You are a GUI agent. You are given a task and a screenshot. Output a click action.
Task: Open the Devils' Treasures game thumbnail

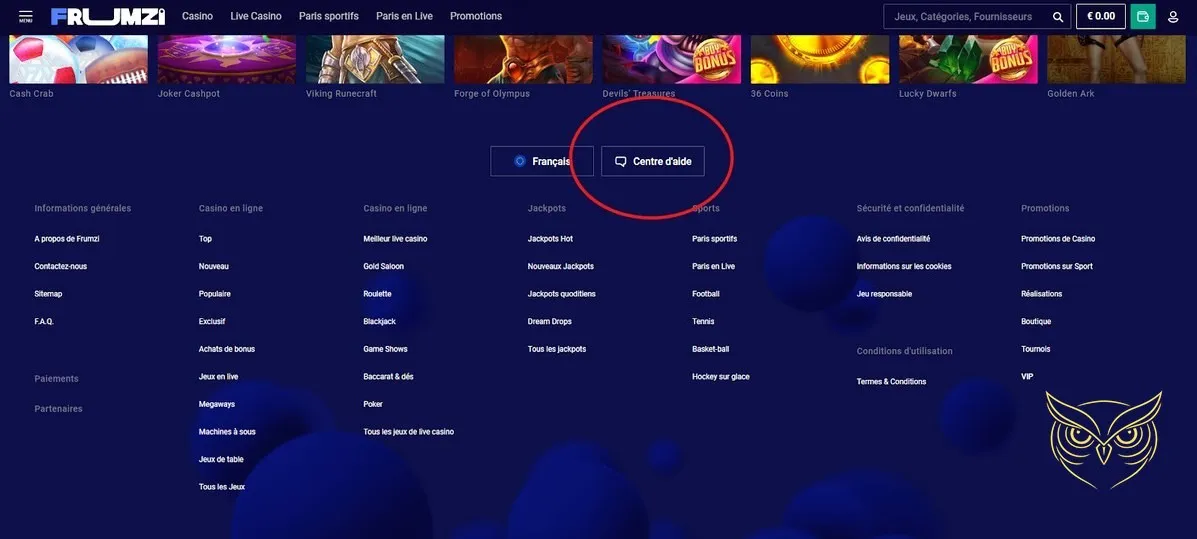(672, 60)
